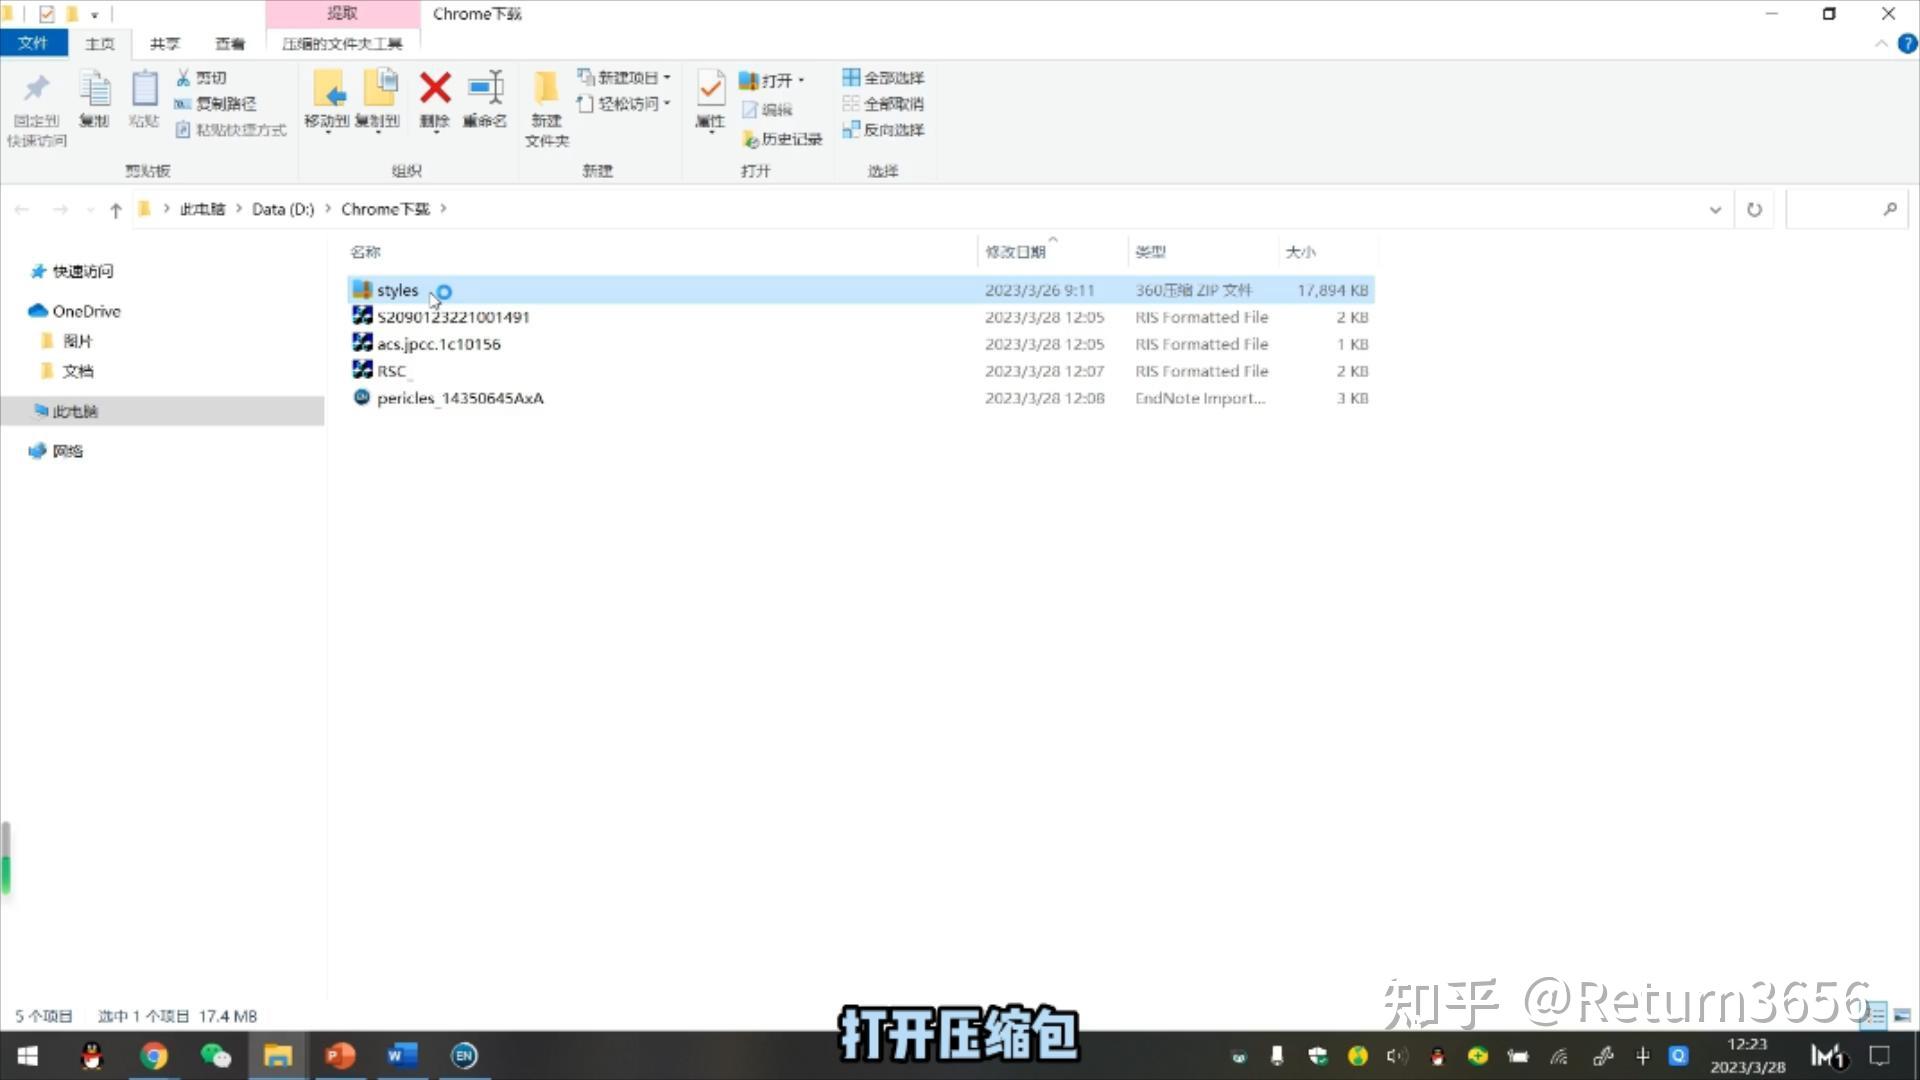Click the red Delete icon in ribbon

[435, 90]
